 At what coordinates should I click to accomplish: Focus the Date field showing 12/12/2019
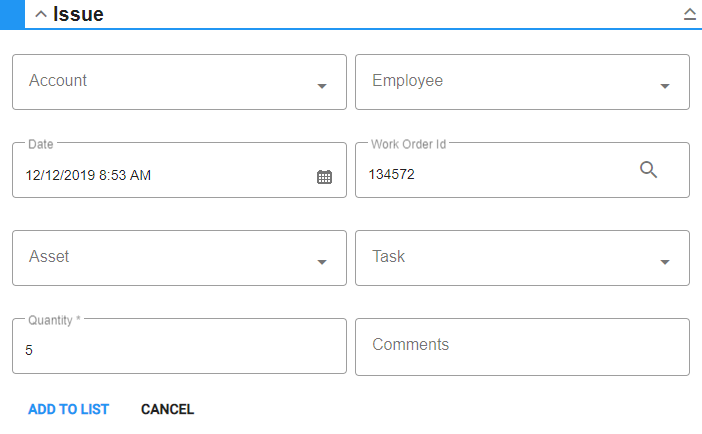click(179, 170)
